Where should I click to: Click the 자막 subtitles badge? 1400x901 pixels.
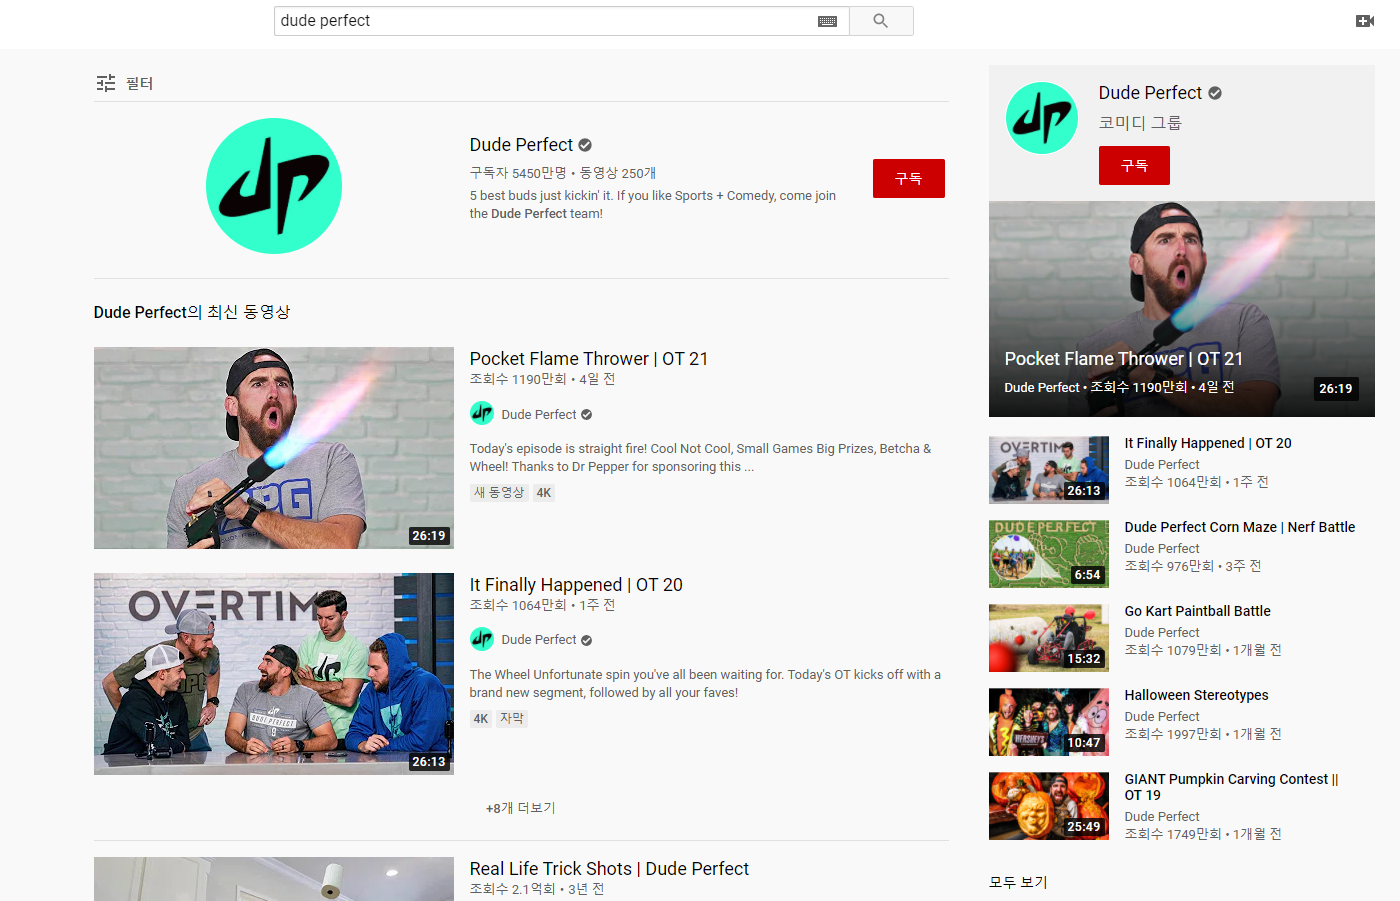pos(512,719)
